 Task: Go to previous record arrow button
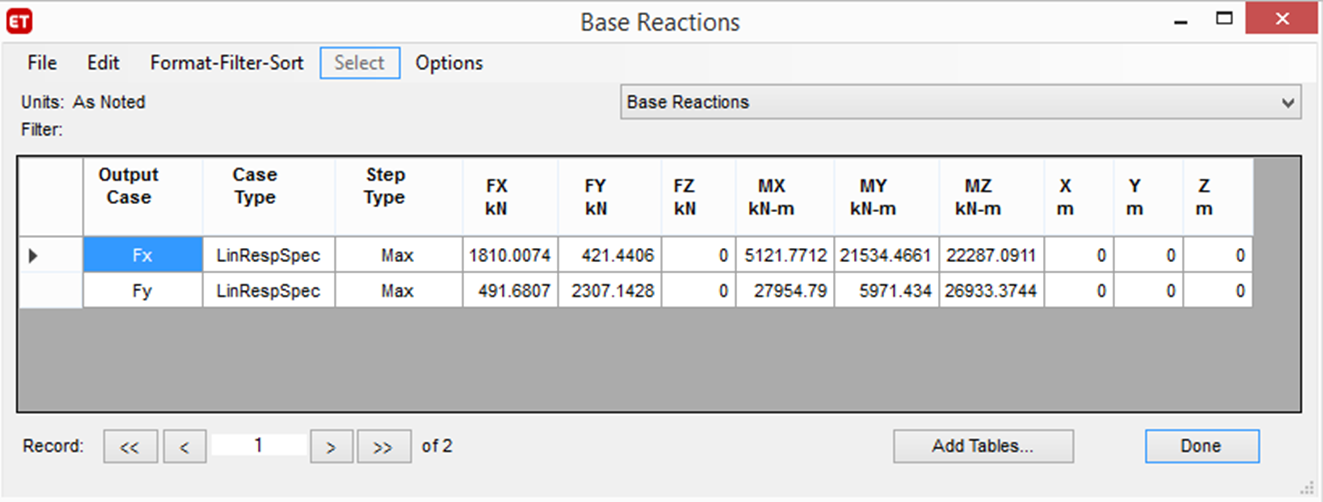coord(184,447)
